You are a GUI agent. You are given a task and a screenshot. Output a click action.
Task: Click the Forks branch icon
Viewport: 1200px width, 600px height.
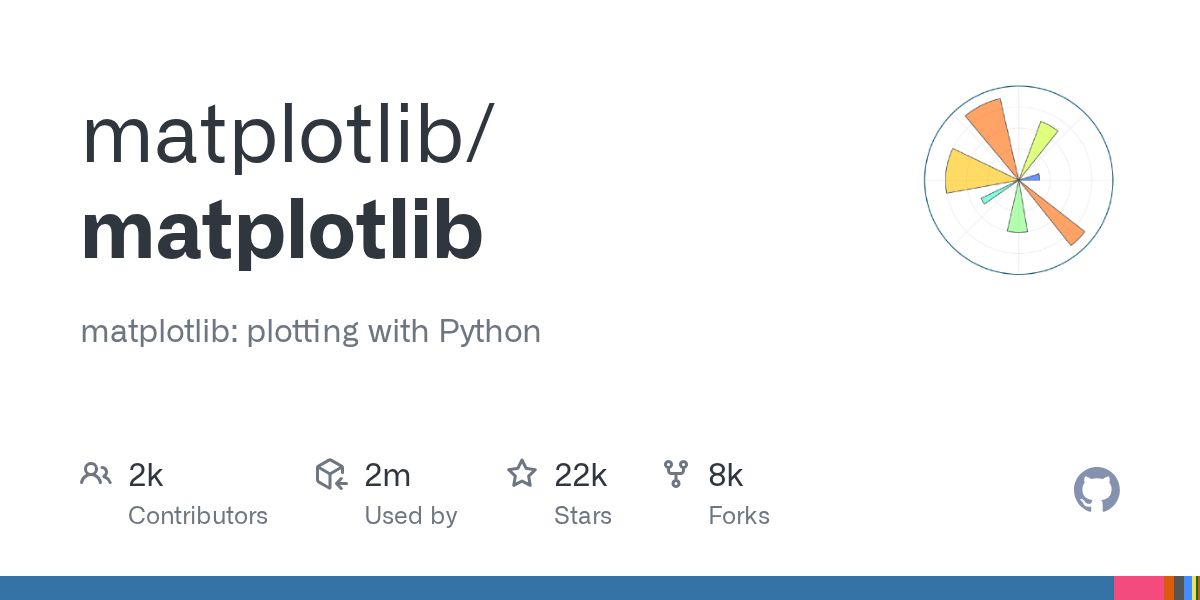click(676, 474)
